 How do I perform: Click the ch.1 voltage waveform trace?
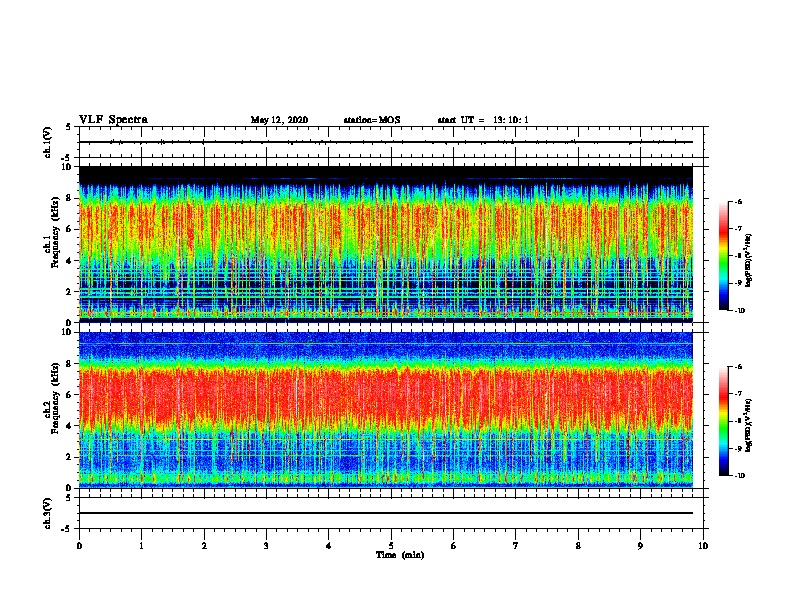point(386,142)
